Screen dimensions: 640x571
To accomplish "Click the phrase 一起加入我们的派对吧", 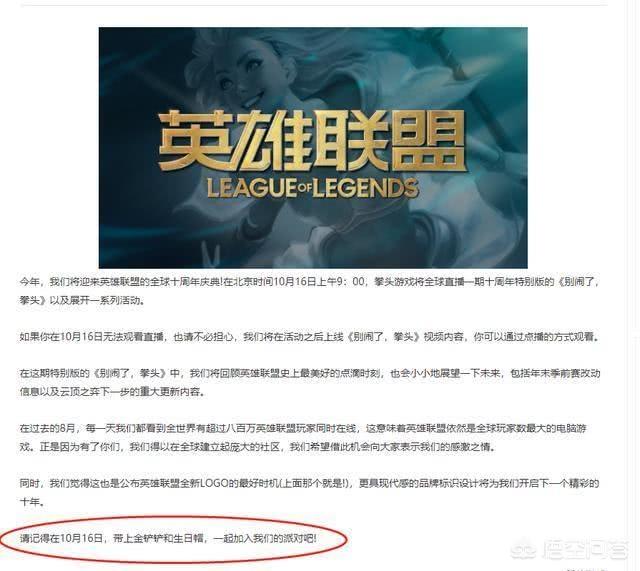I will [x=264, y=539].
